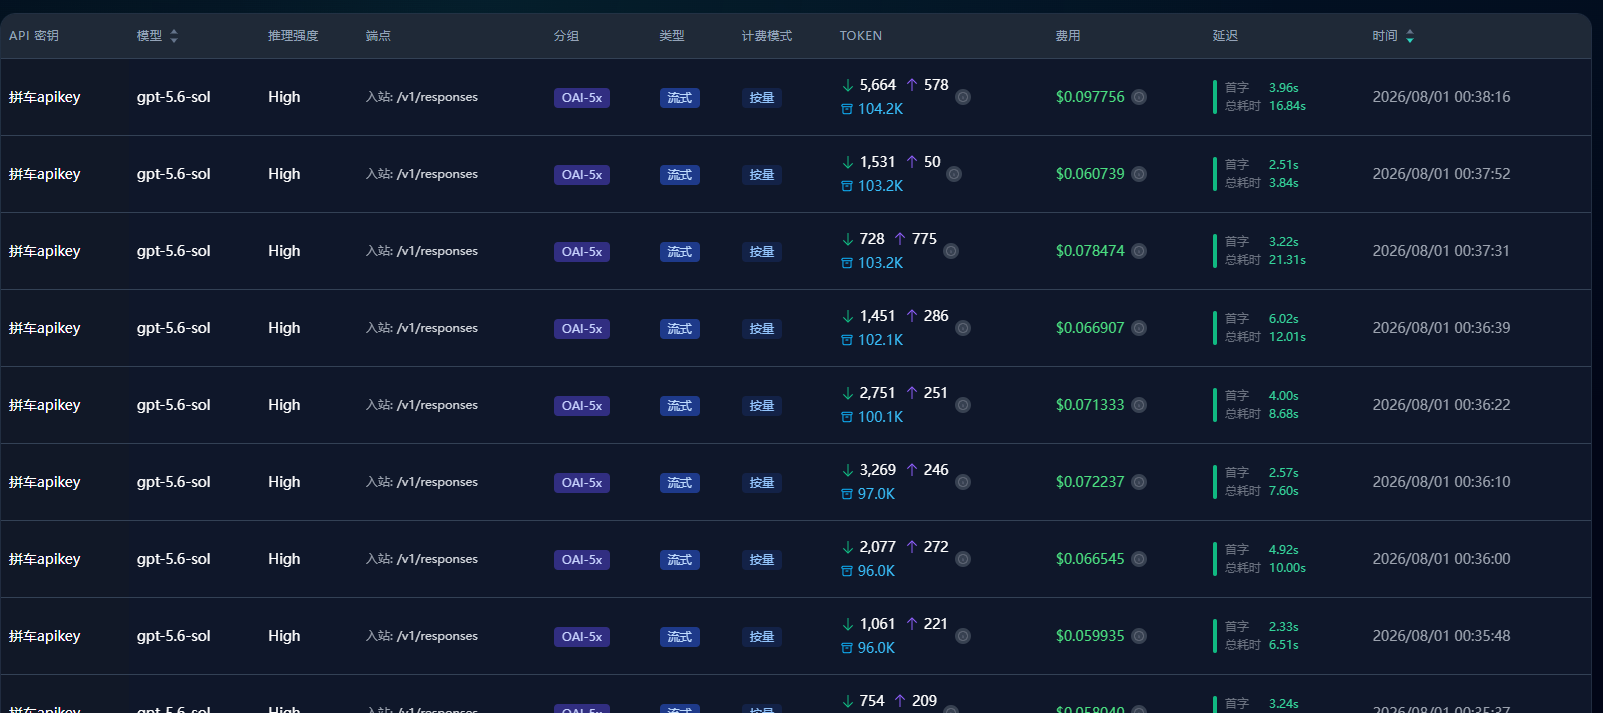This screenshot has width=1603, height=713.
Task: Click the cache icon before 104.2K
Action: [847, 109]
